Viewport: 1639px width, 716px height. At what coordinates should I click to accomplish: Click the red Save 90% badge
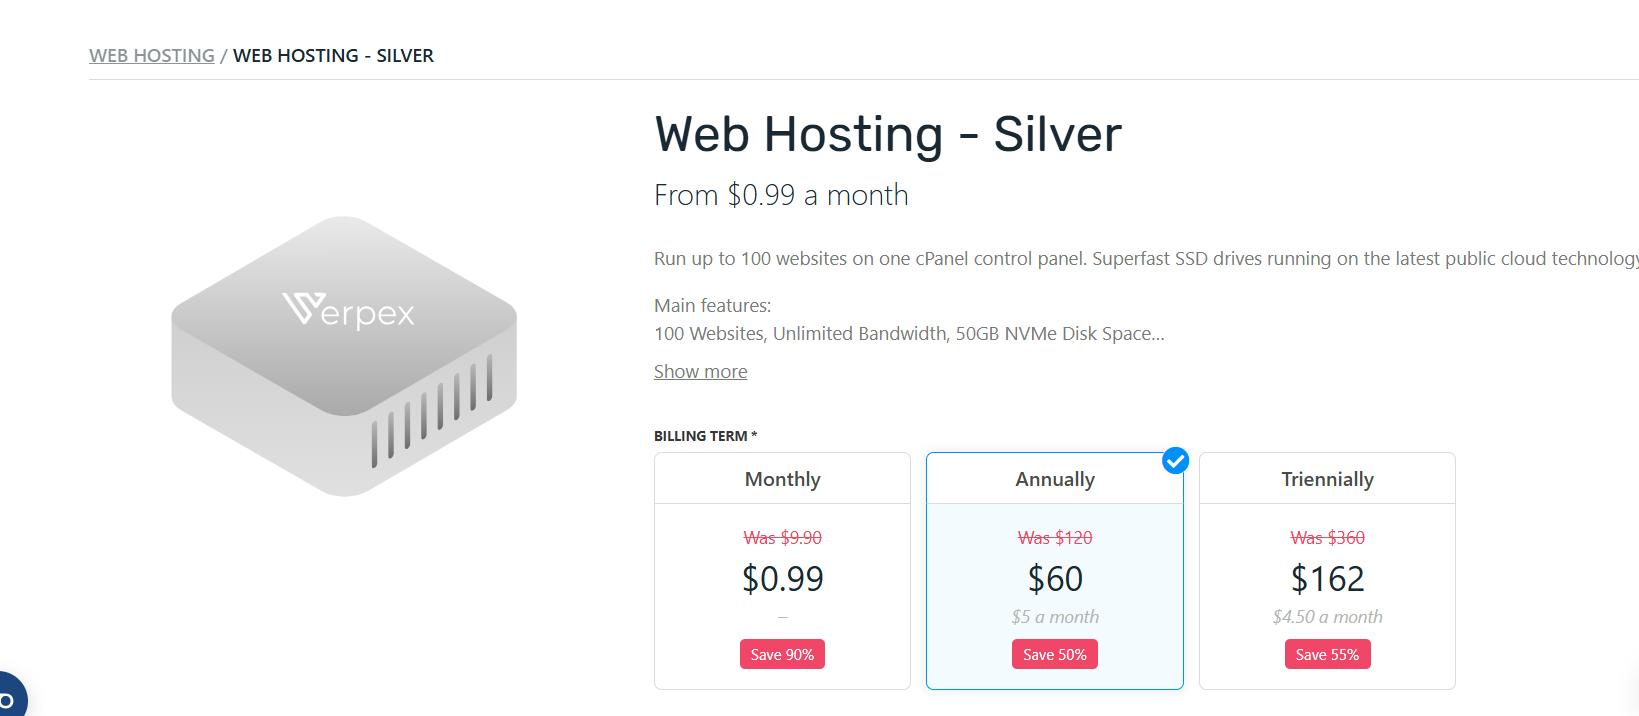pos(782,654)
